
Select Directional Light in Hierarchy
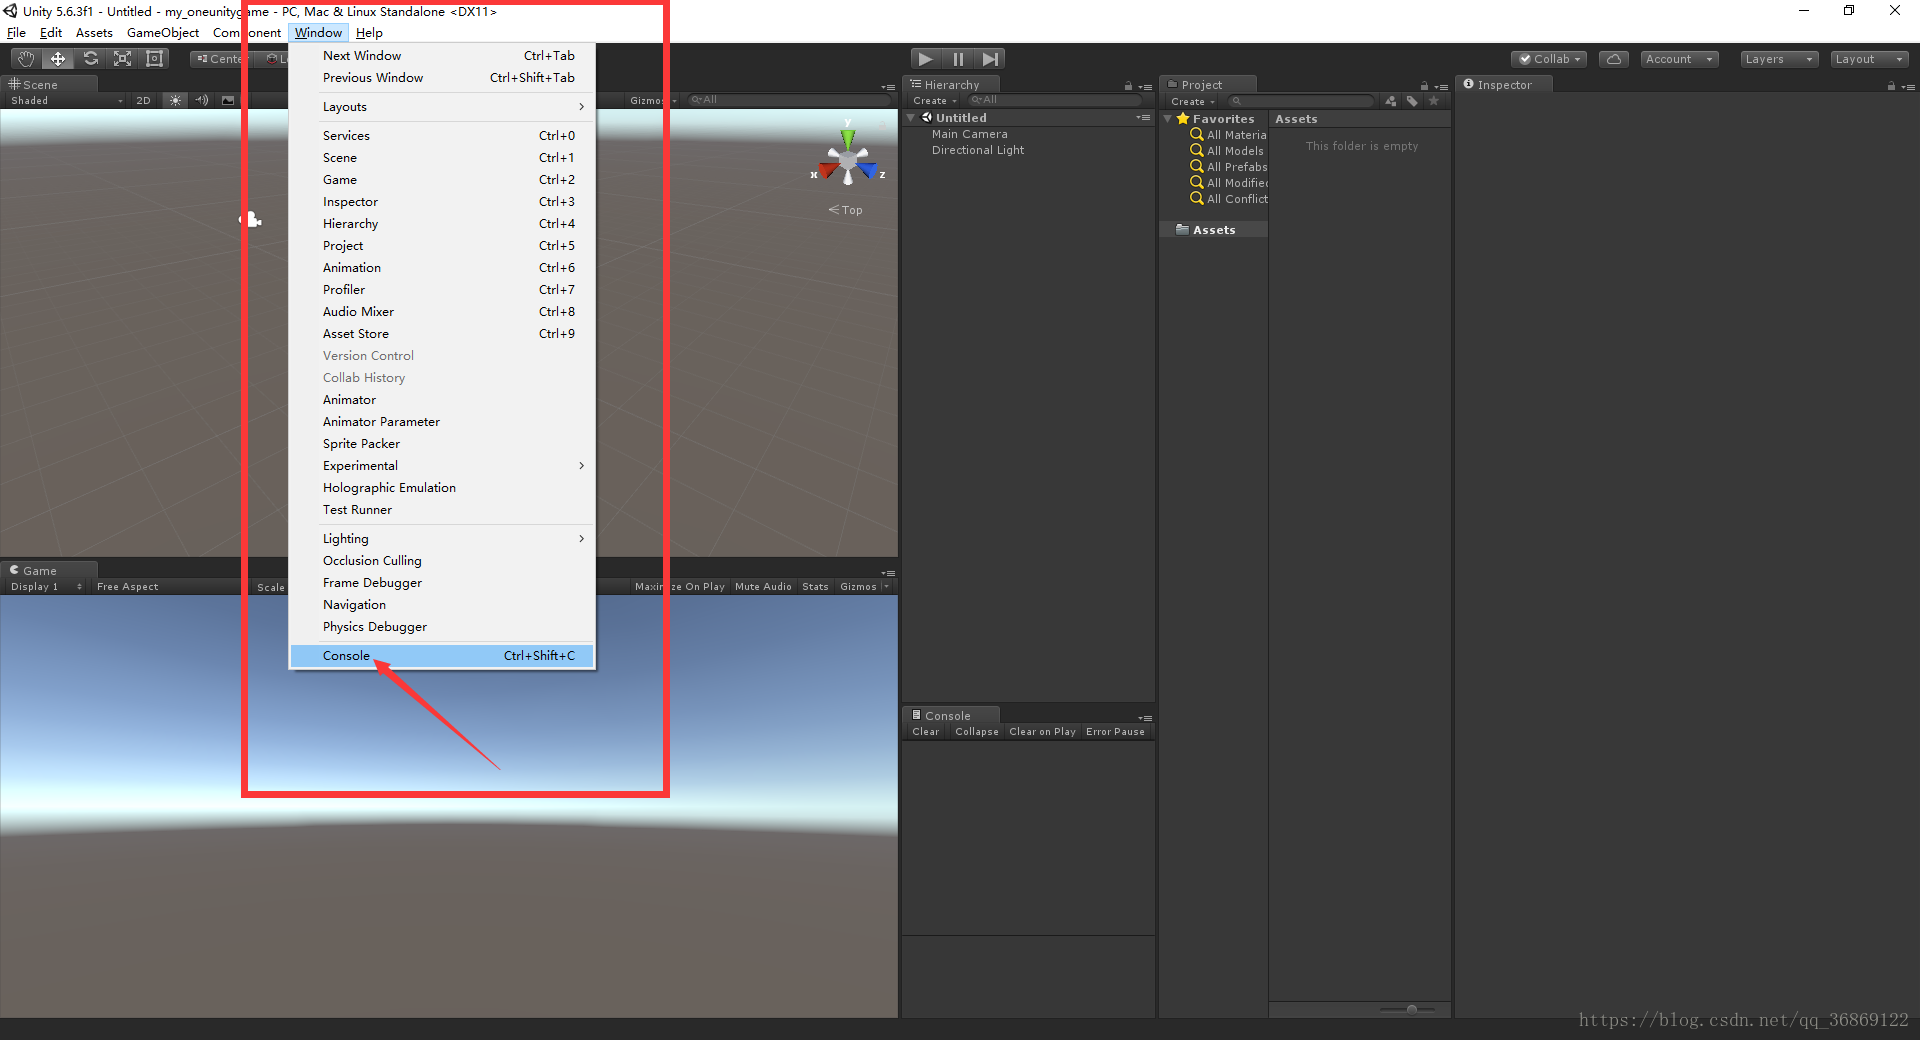(978, 150)
